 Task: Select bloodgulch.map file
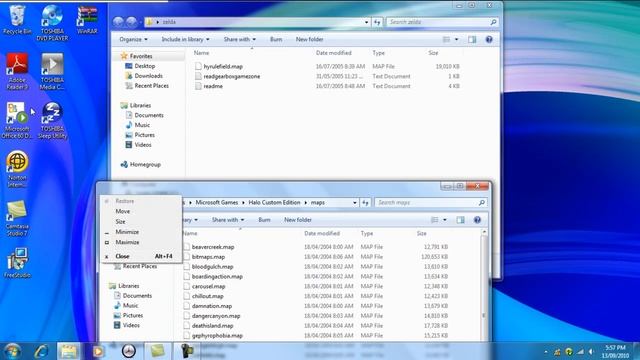pyautogui.click(x=212, y=267)
